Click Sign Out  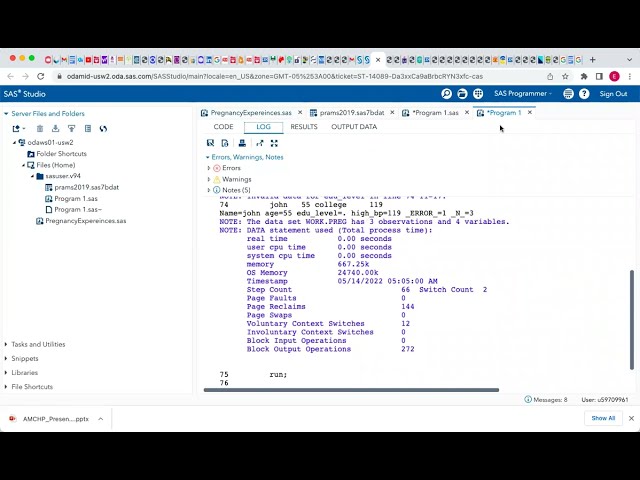pyautogui.click(x=613, y=94)
